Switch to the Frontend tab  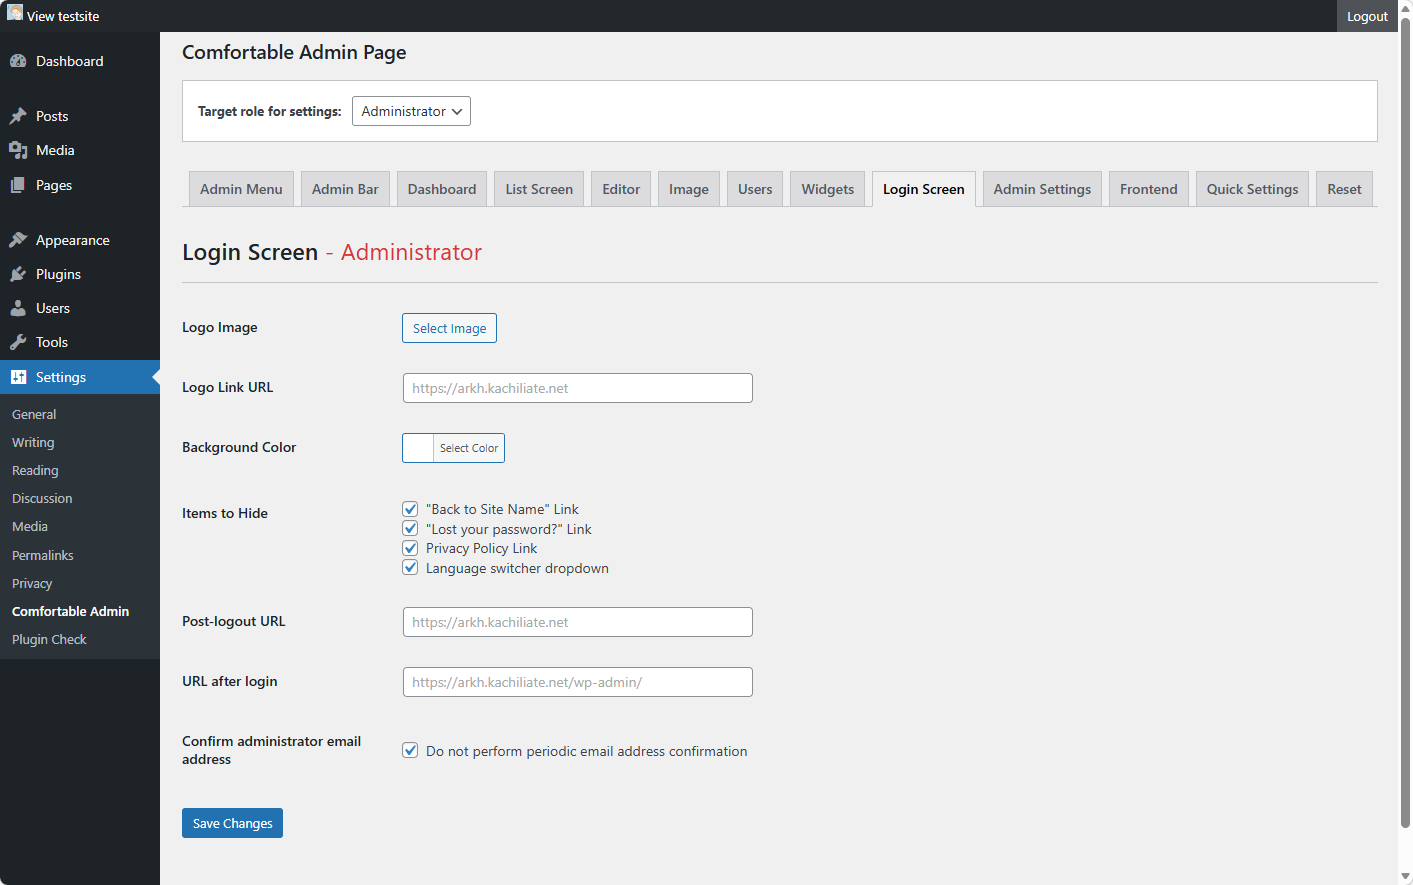point(1149,189)
